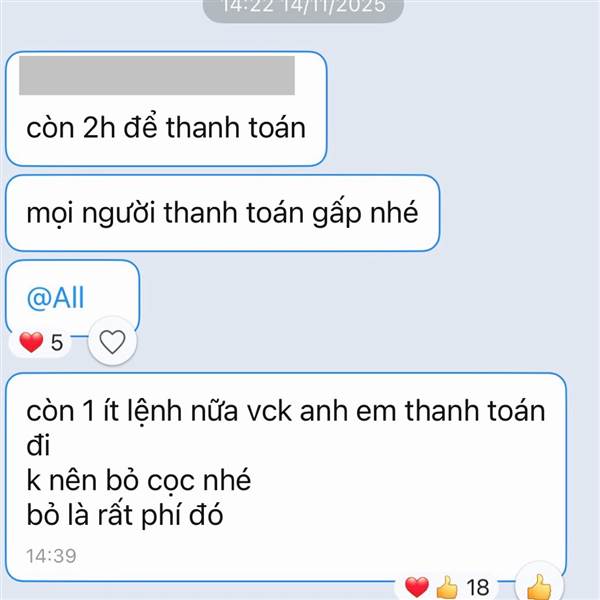
Task: Tap the 14:39 message timestamp
Action: coord(51,556)
